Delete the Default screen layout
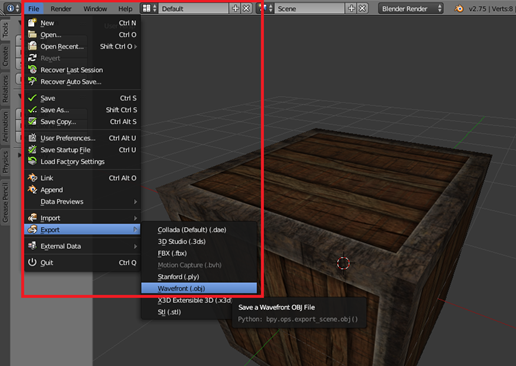The width and height of the screenshot is (516, 366). (x=246, y=8)
